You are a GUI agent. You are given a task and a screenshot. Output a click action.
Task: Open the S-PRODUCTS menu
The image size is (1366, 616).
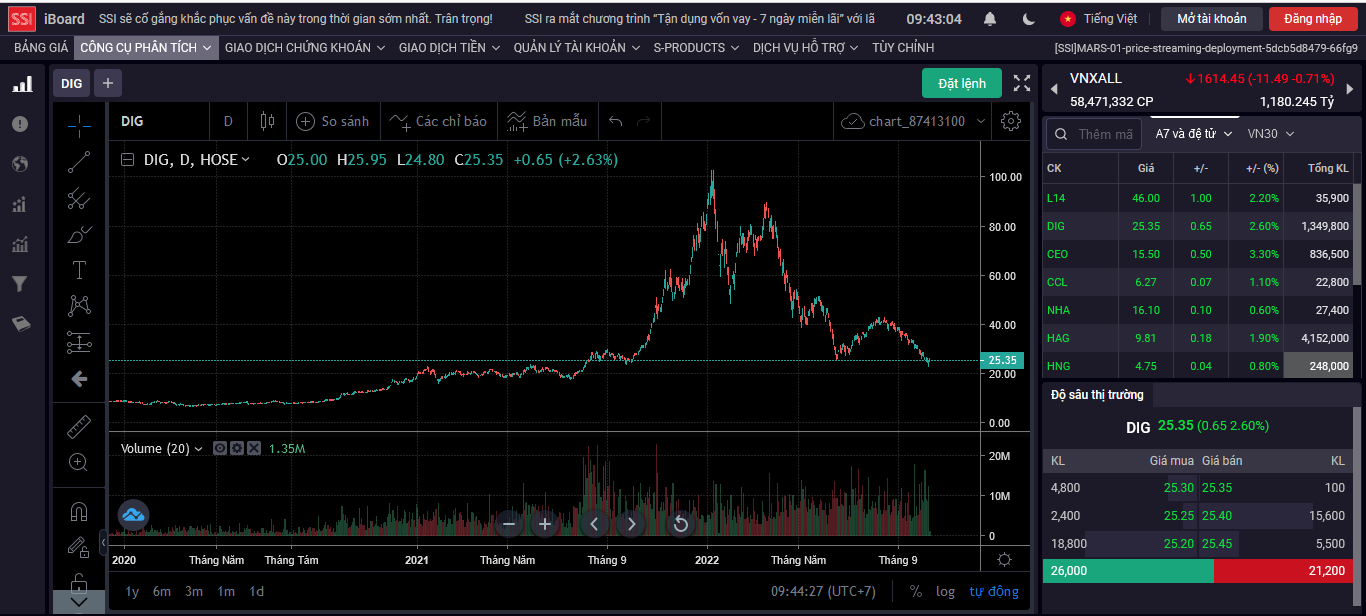[x=696, y=48]
